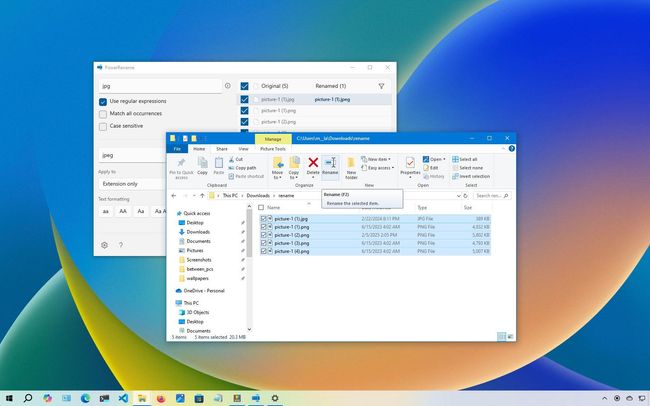
Task: Click Downloads in the address breadcrumb
Action: point(258,195)
